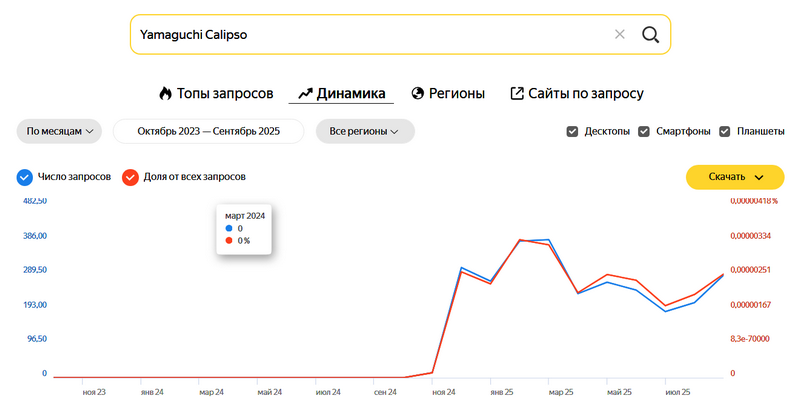The width and height of the screenshot is (800, 409).
Task: Click the flame icon for top queries
Action: pyautogui.click(x=165, y=93)
